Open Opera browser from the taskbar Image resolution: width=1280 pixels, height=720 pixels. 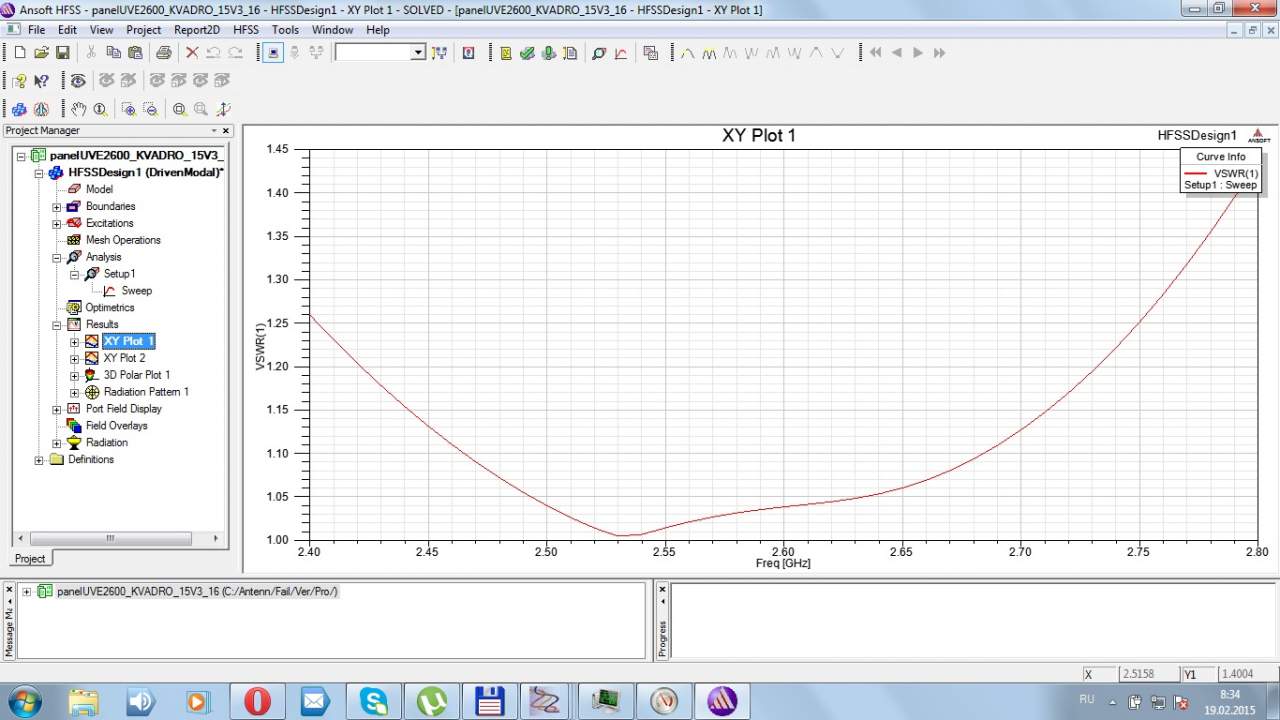(257, 701)
